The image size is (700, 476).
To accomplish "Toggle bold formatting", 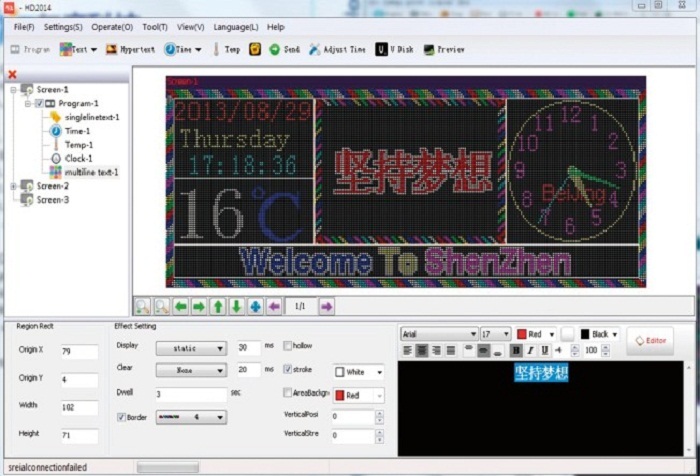I will [x=516, y=351].
